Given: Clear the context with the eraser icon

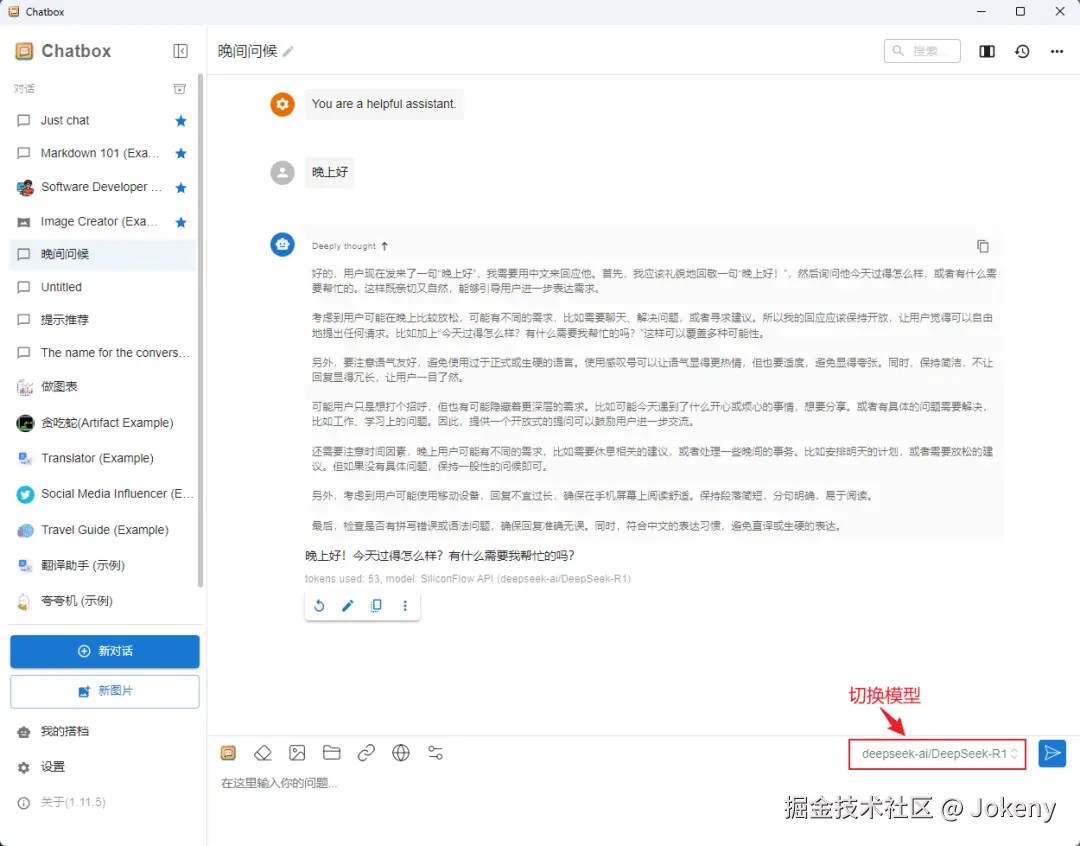Looking at the screenshot, I should coord(262,753).
